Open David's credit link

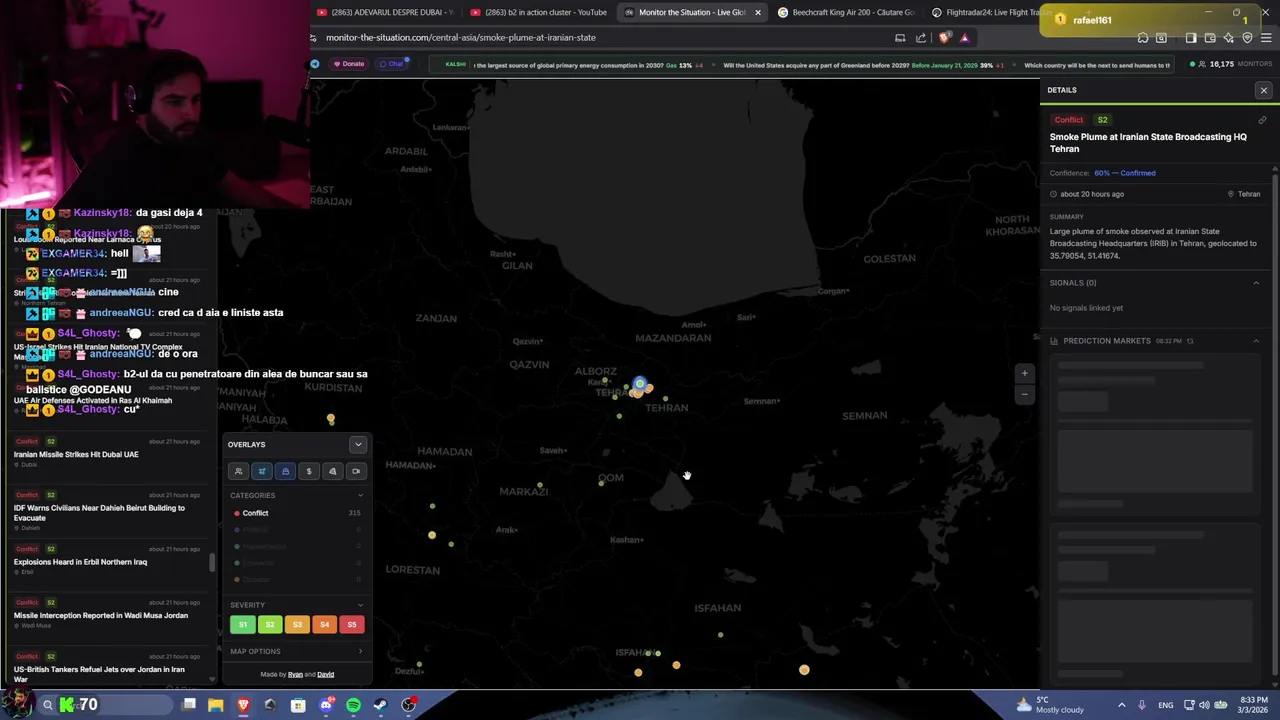pyautogui.click(x=326, y=674)
